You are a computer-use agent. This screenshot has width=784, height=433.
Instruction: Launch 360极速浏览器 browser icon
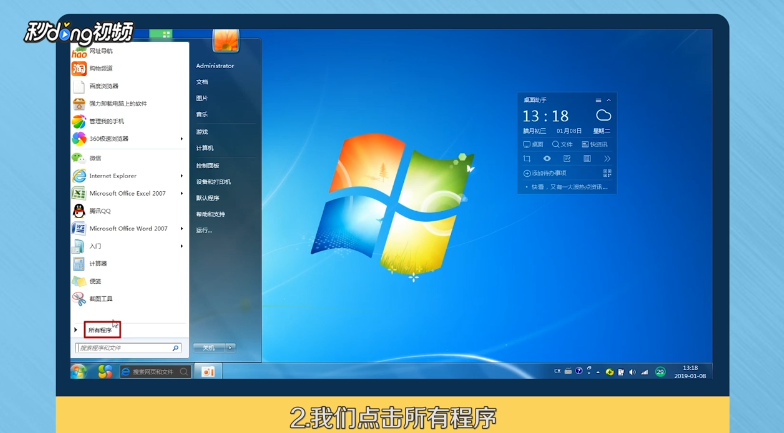click(x=79, y=138)
